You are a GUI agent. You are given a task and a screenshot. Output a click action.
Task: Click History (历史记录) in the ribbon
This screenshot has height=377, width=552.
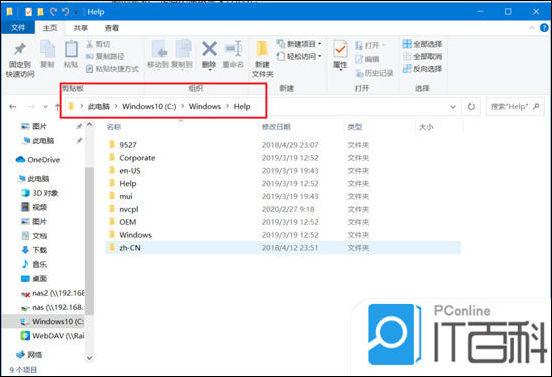click(x=374, y=73)
